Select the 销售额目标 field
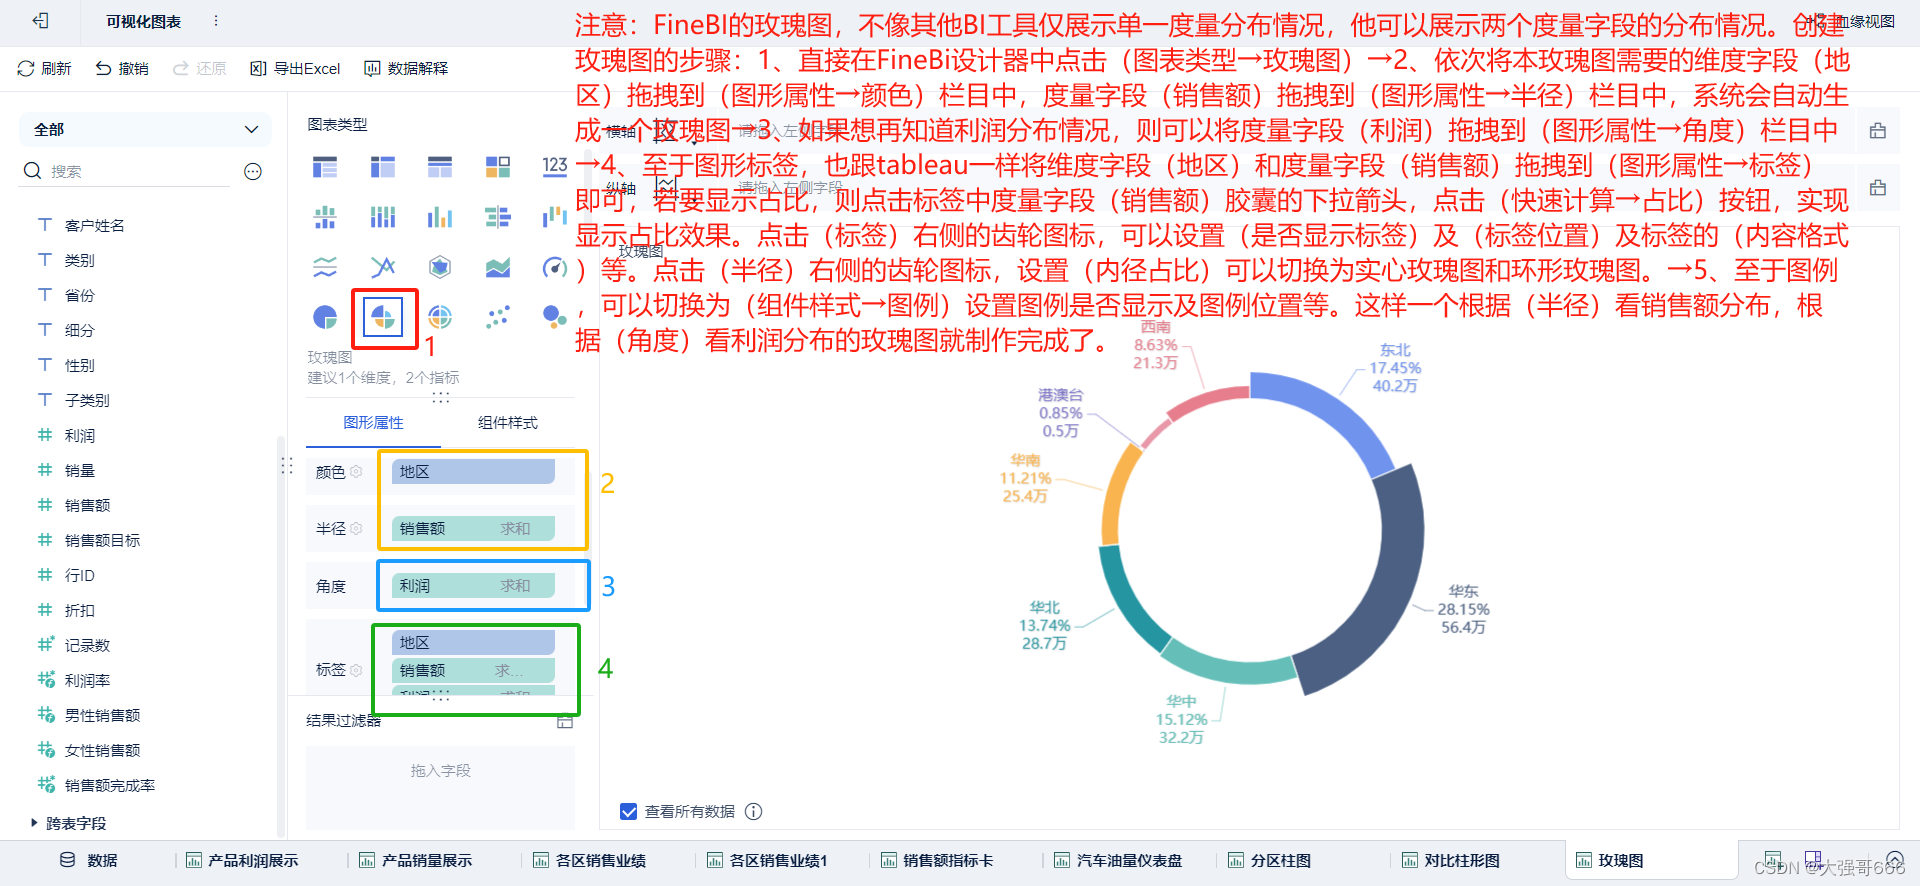Image resolution: width=1920 pixels, height=886 pixels. (x=102, y=540)
